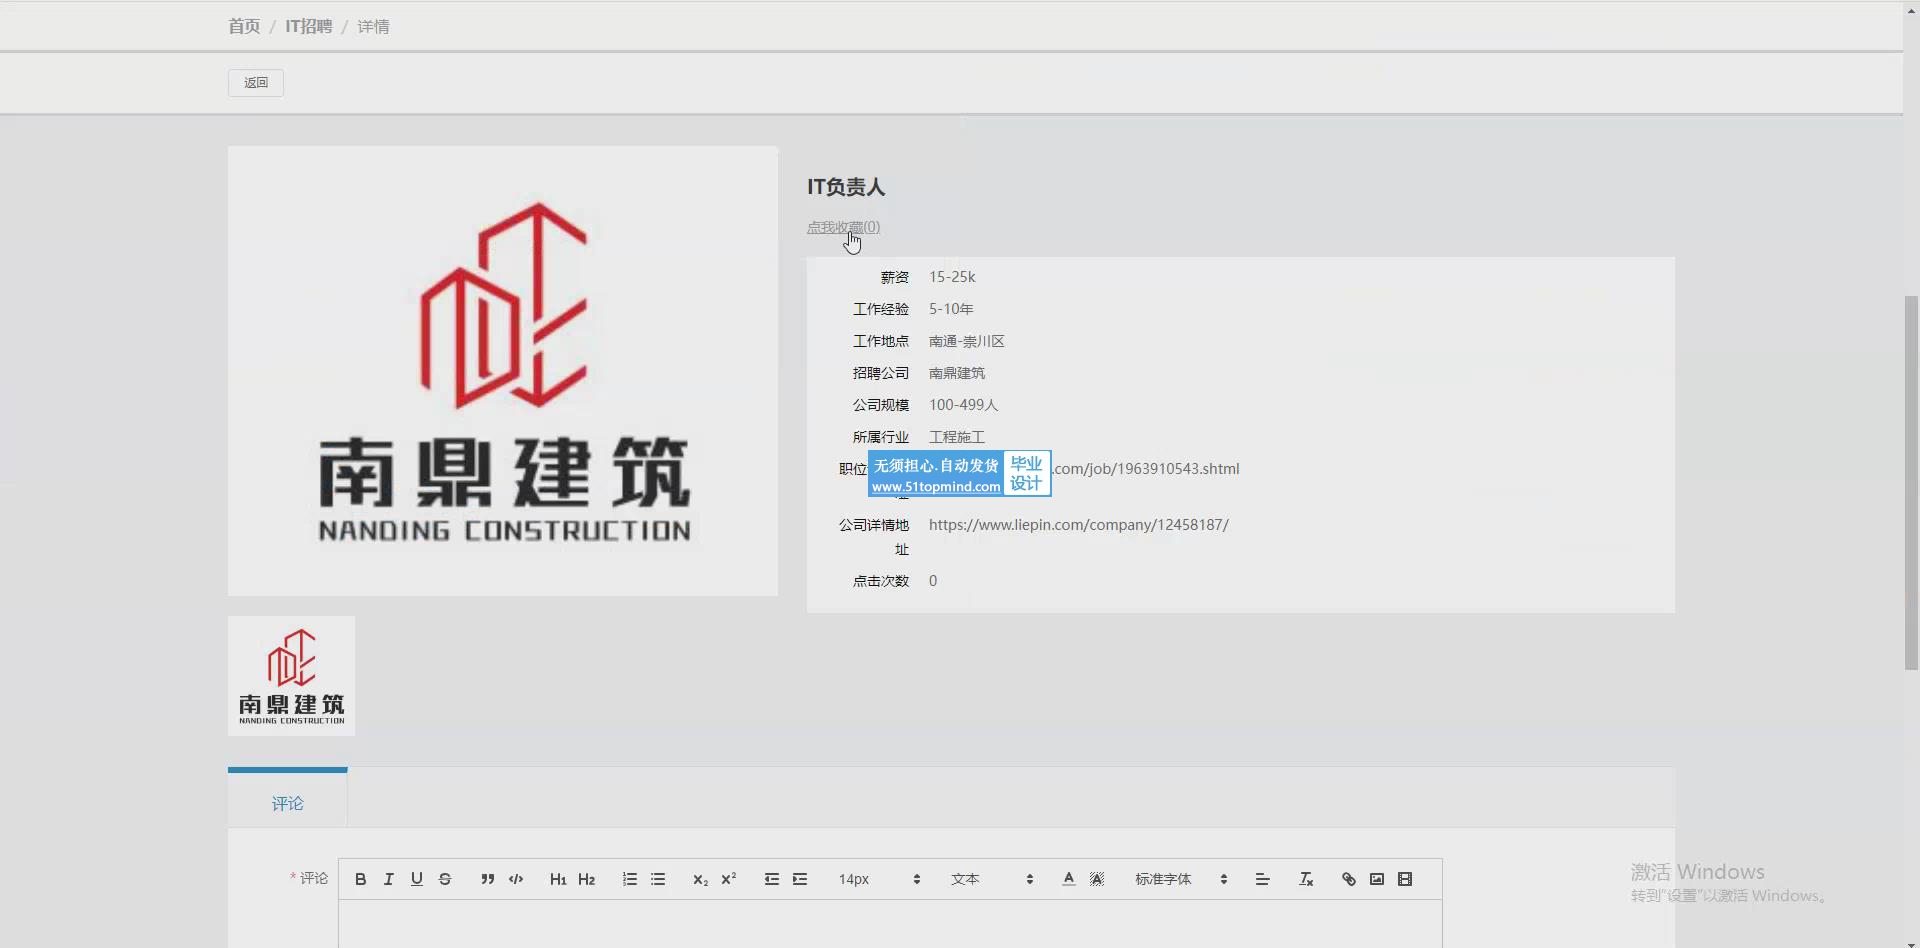Click the company name 南鼎建筑
Image resolution: width=1920 pixels, height=948 pixels.
click(957, 373)
